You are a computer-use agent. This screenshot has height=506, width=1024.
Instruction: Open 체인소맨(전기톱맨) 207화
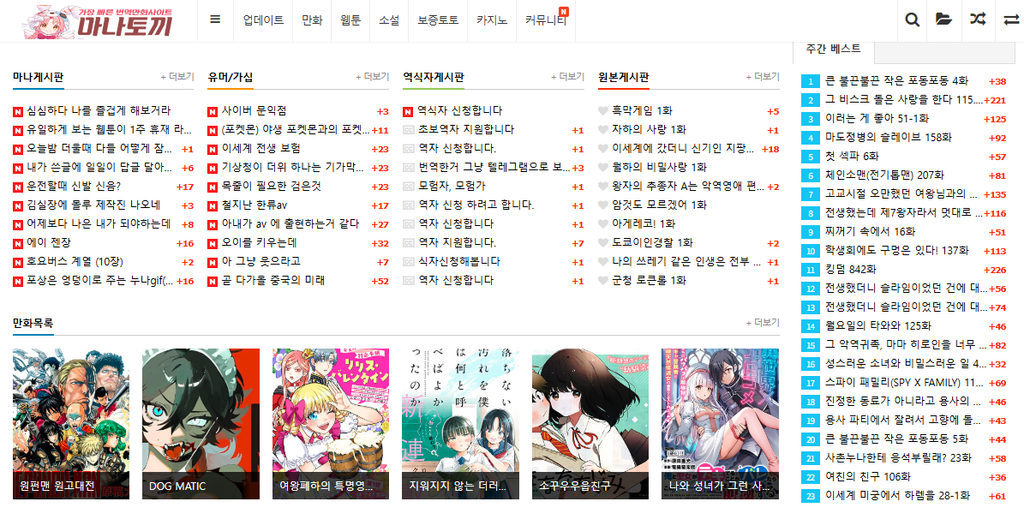(885, 176)
